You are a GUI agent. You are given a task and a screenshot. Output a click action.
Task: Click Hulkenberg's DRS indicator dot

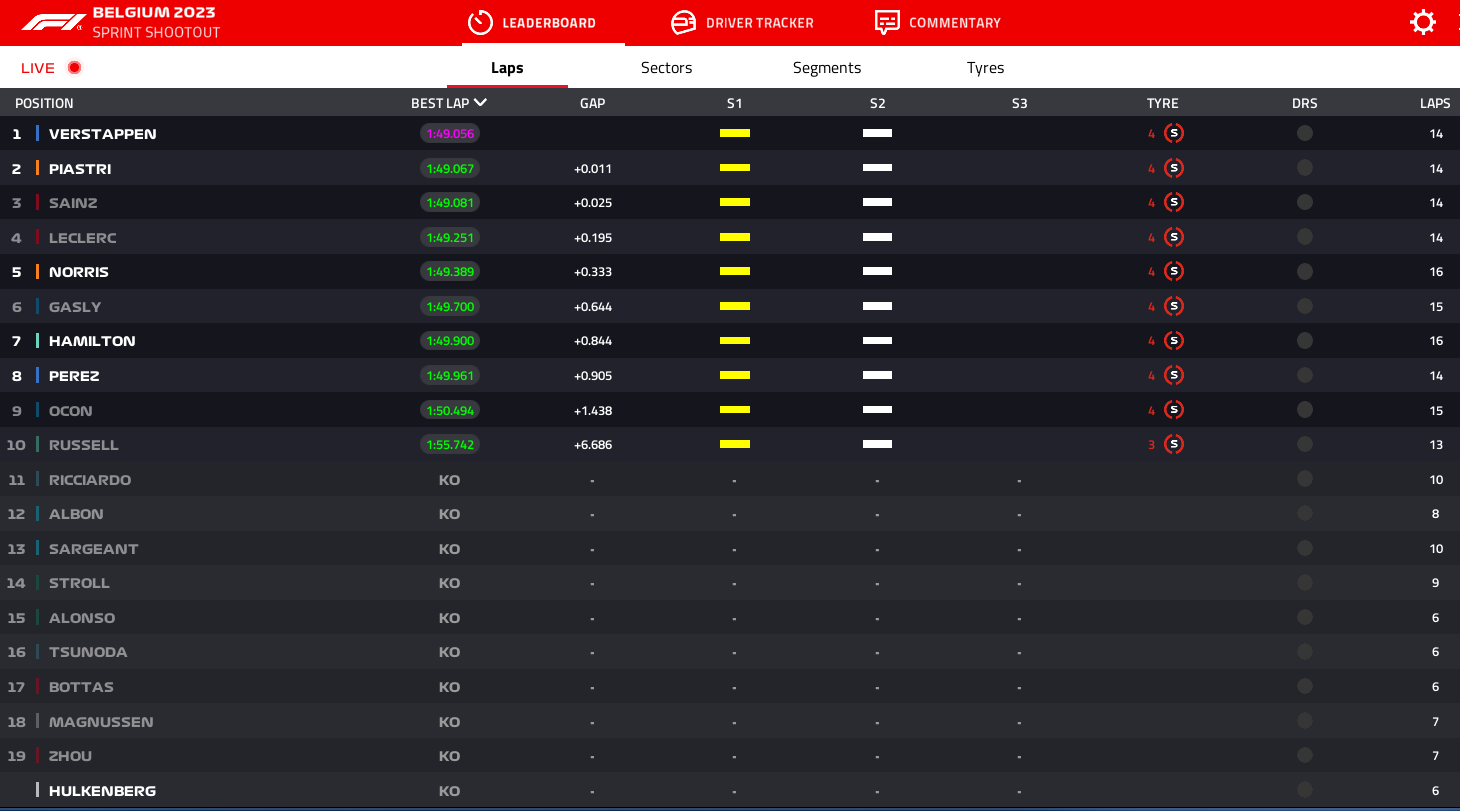(x=1305, y=790)
